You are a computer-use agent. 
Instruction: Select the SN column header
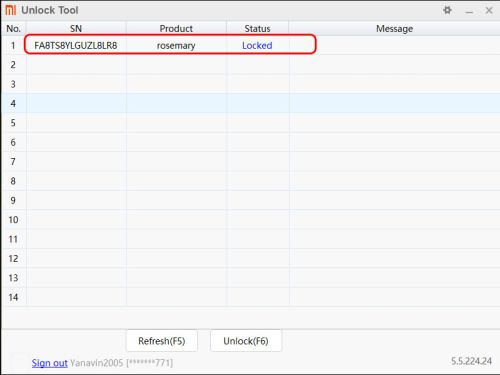click(x=76, y=29)
